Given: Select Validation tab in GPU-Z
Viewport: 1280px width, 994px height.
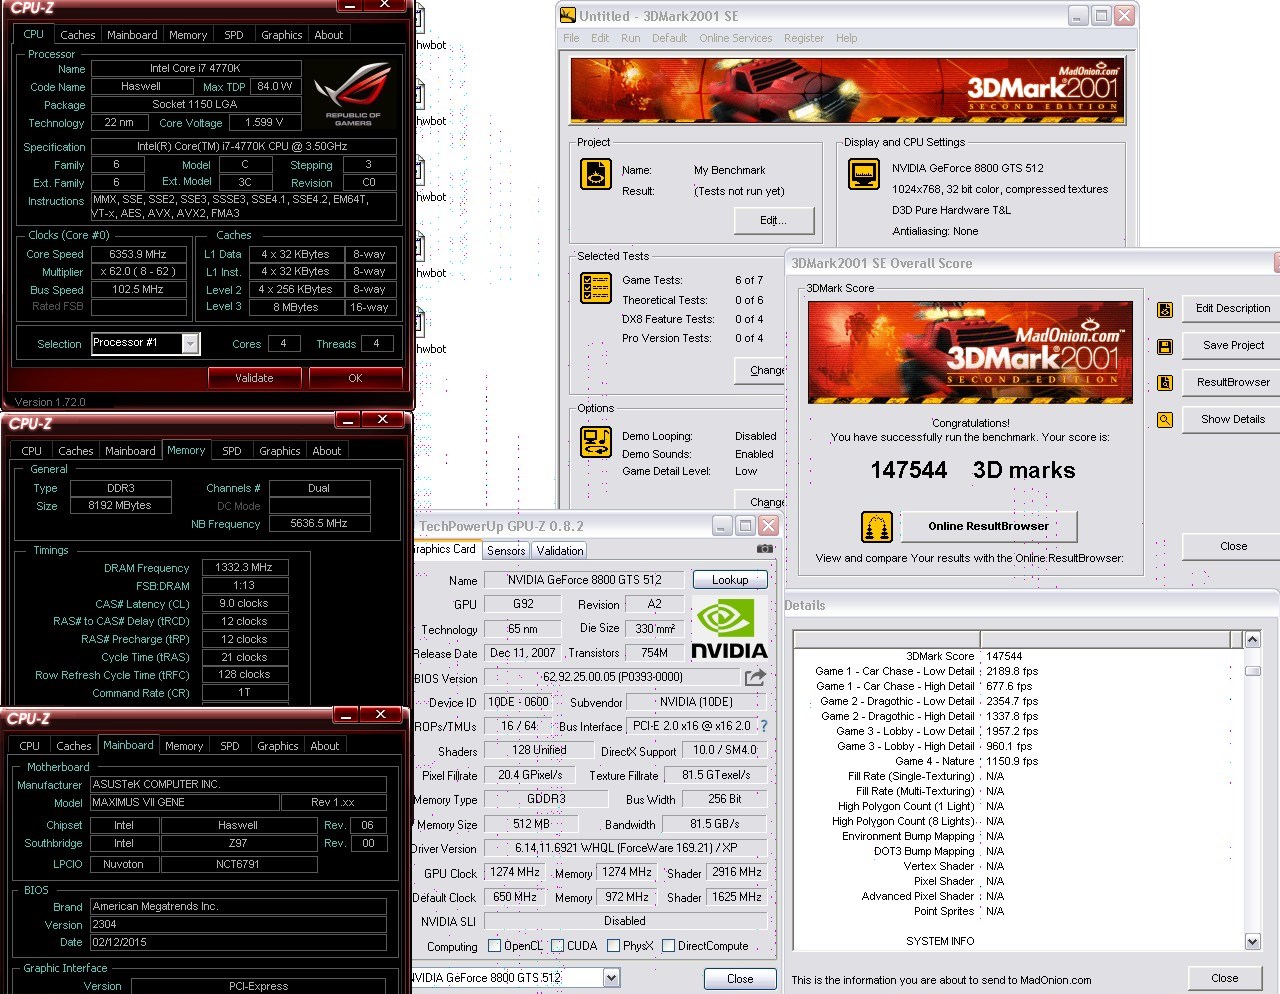Looking at the screenshot, I should point(560,551).
